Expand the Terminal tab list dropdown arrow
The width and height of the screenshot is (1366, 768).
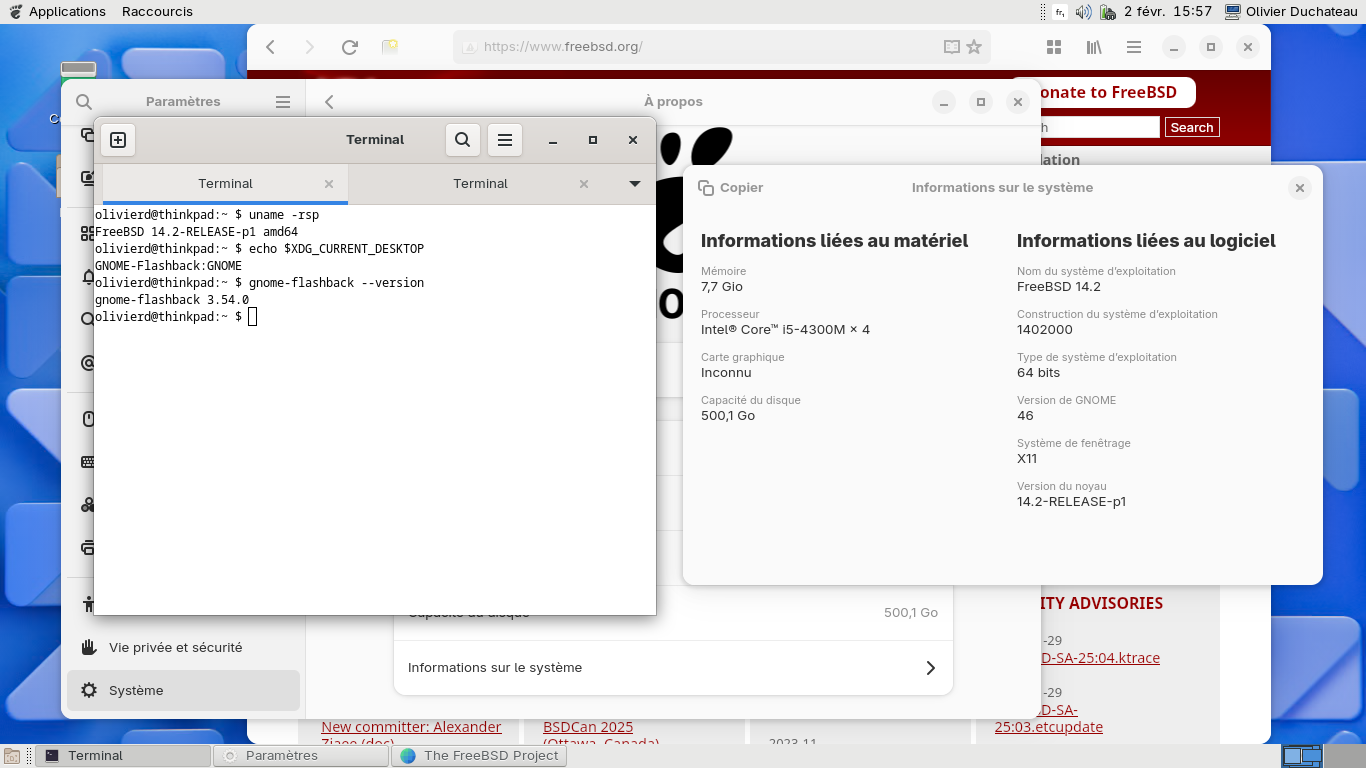tap(634, 184)
